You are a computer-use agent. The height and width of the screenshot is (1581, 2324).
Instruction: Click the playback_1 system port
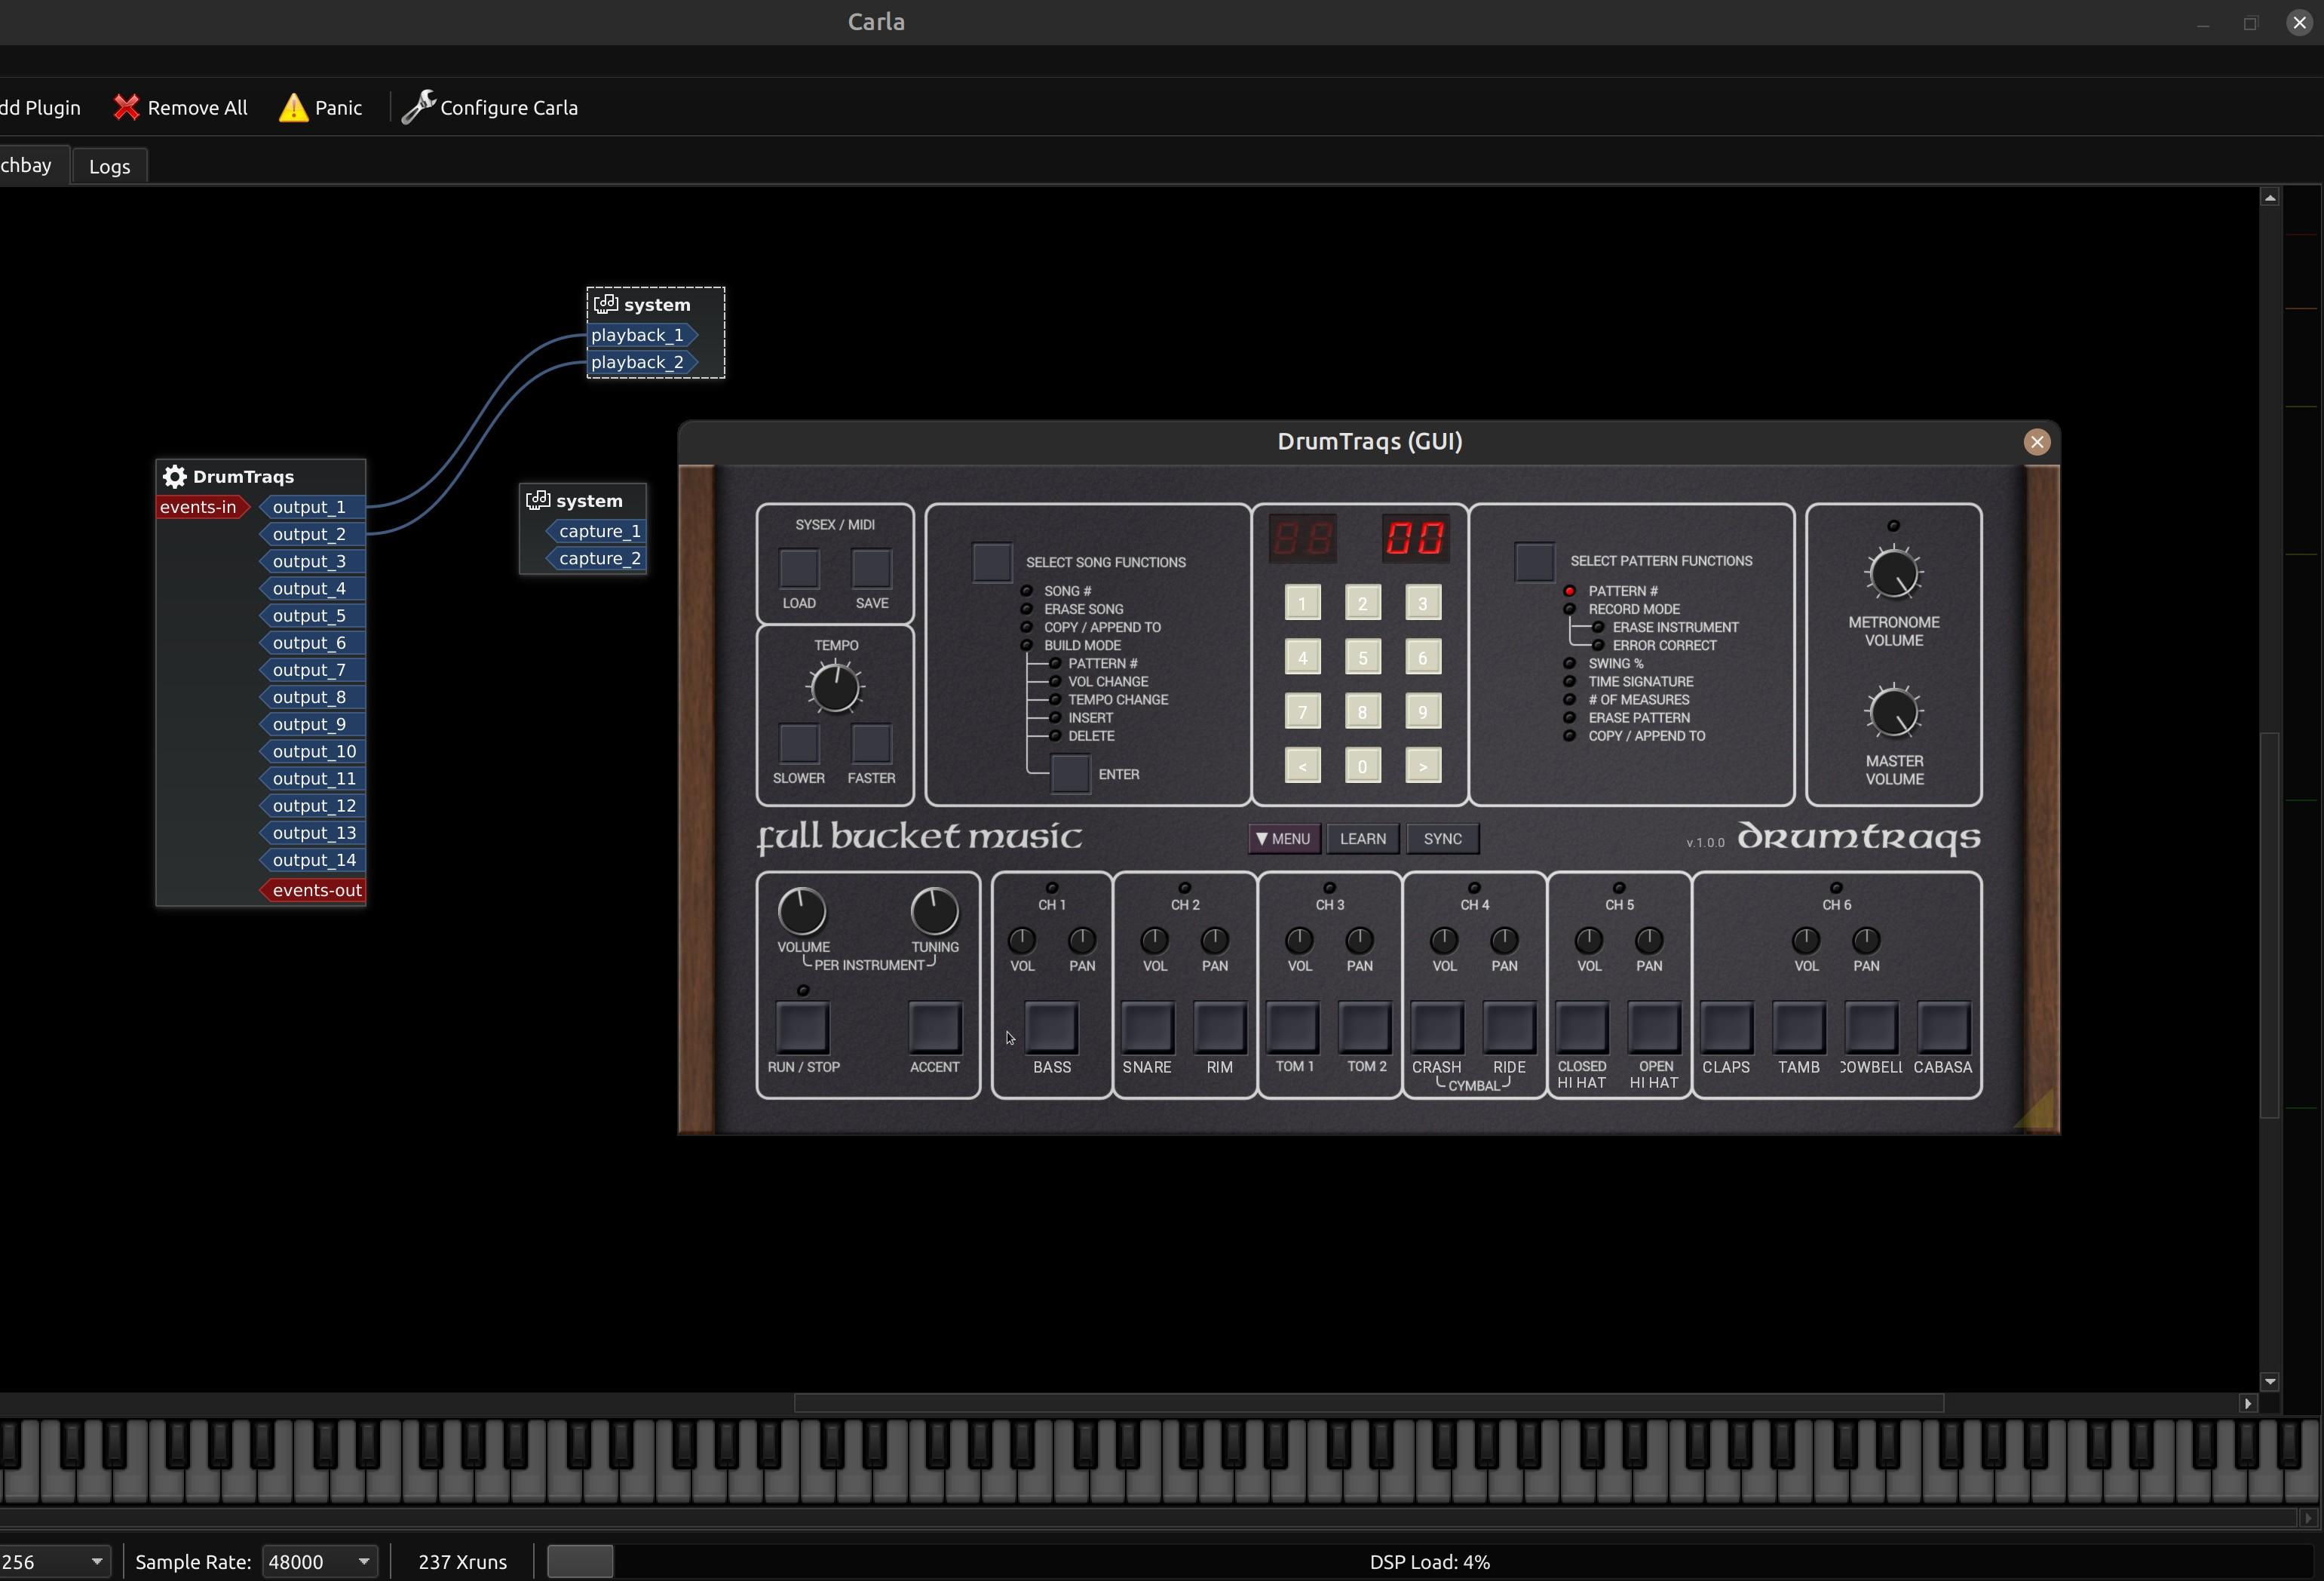coord(642,335)
